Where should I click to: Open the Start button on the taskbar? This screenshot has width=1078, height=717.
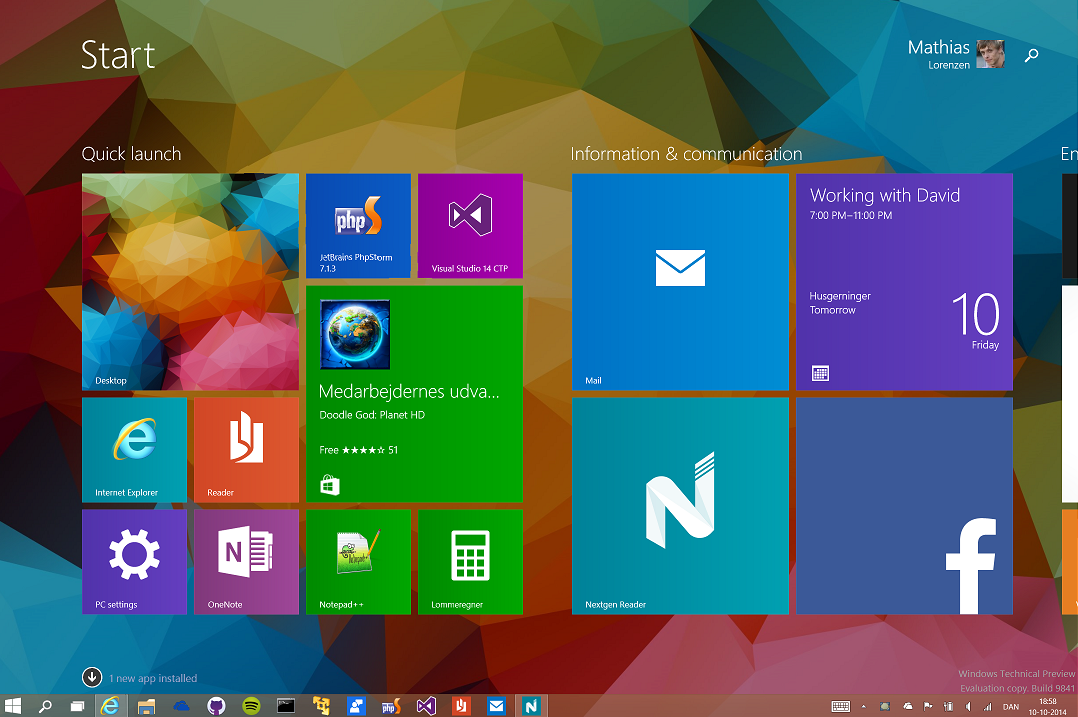(x=13, y=706)
